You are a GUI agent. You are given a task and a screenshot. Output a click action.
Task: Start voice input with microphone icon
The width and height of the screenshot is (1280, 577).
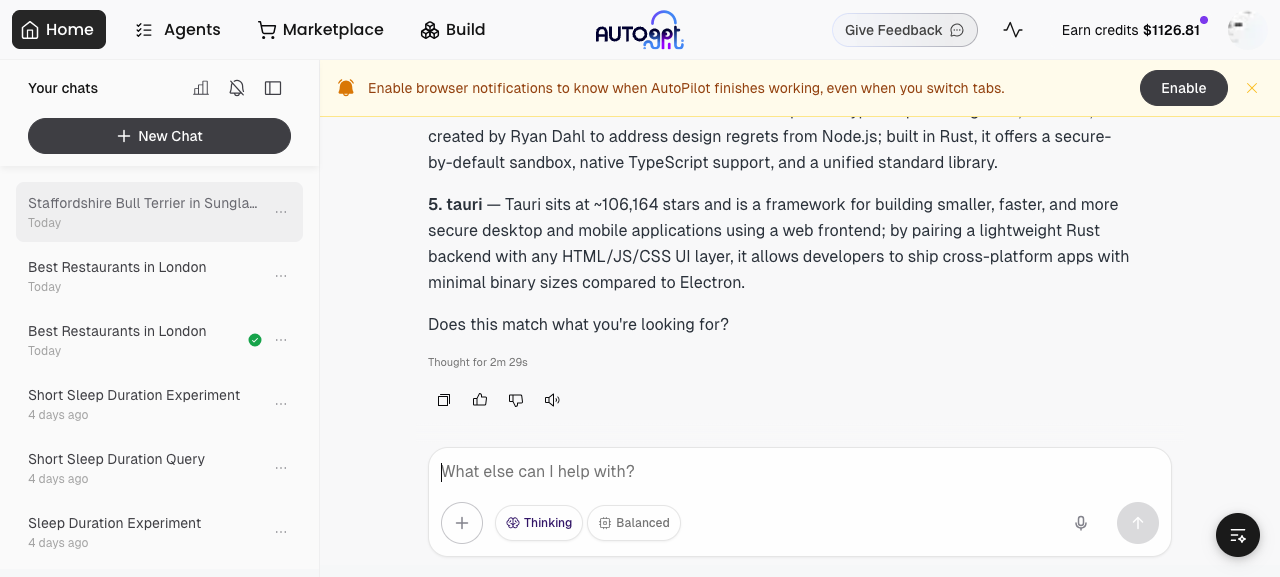[1081, 523]
